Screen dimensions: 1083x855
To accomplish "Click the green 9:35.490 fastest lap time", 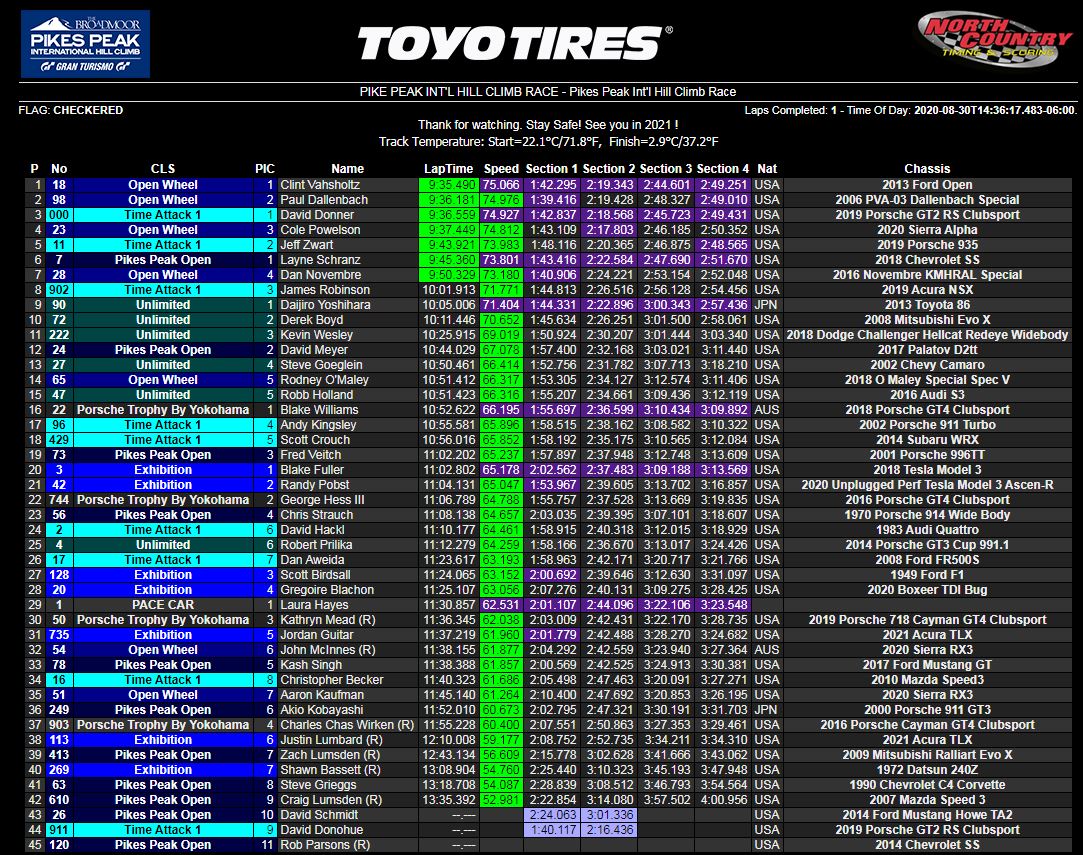I will pyautogui.click(x=455, y=183).
